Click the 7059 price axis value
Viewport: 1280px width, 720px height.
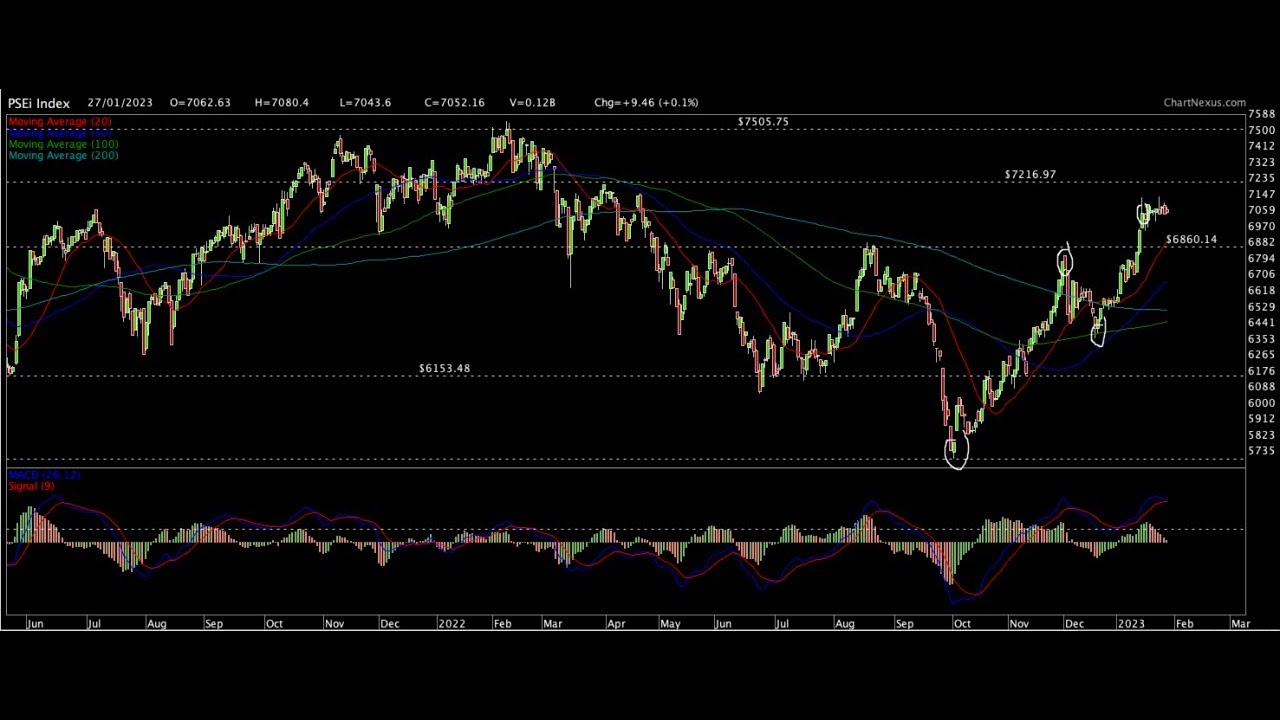(1261, 211)
